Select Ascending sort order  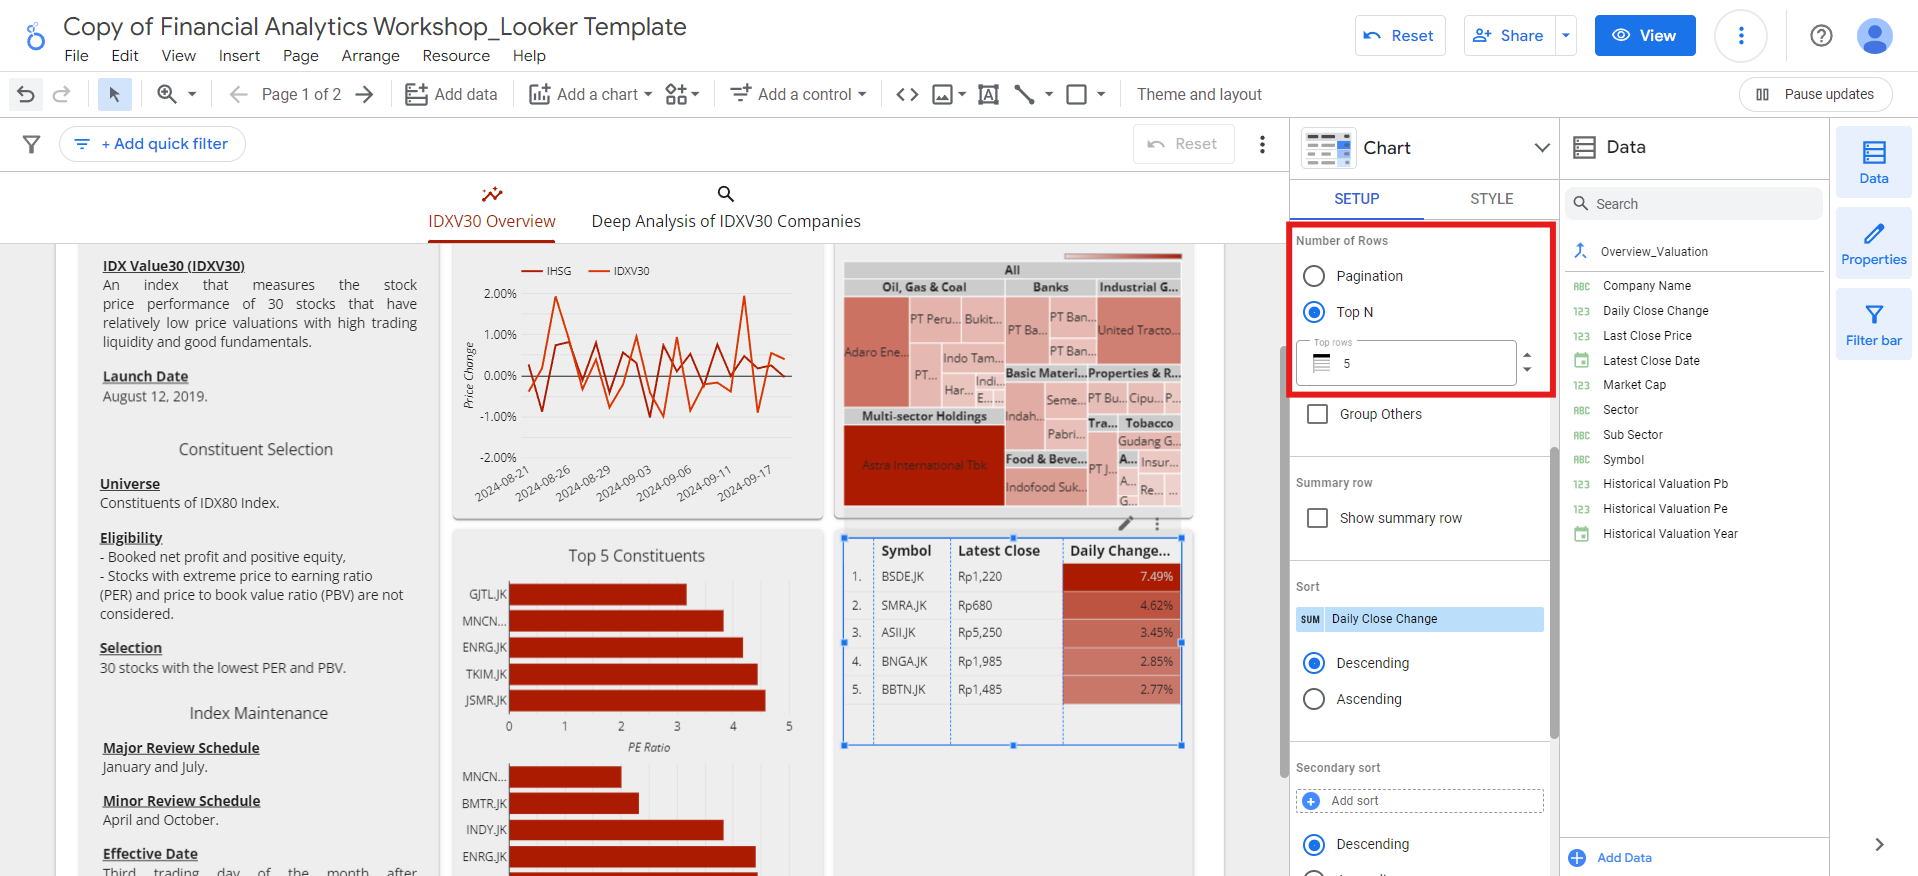(1314, 699)
